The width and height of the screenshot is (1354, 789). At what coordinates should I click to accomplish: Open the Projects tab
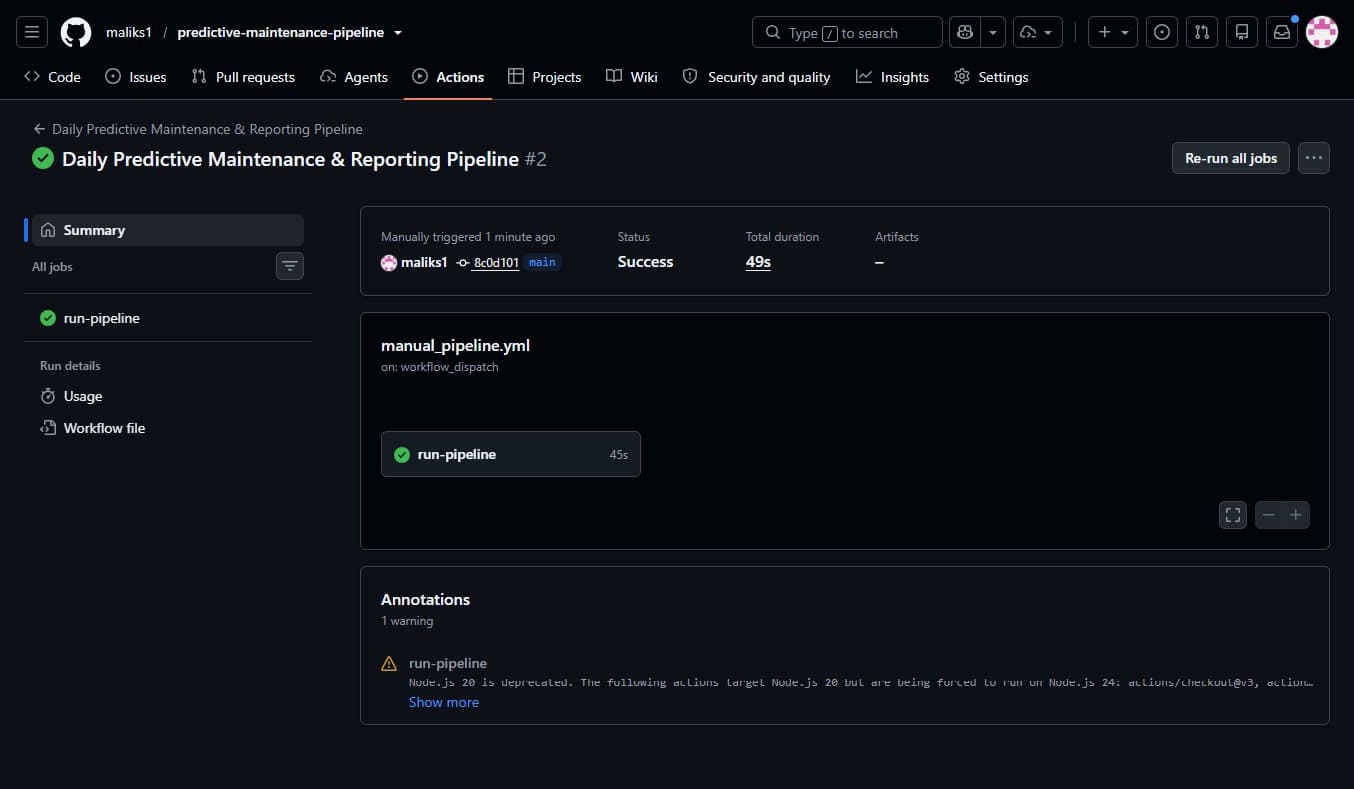pyautogui.click(x=544, y=77)
